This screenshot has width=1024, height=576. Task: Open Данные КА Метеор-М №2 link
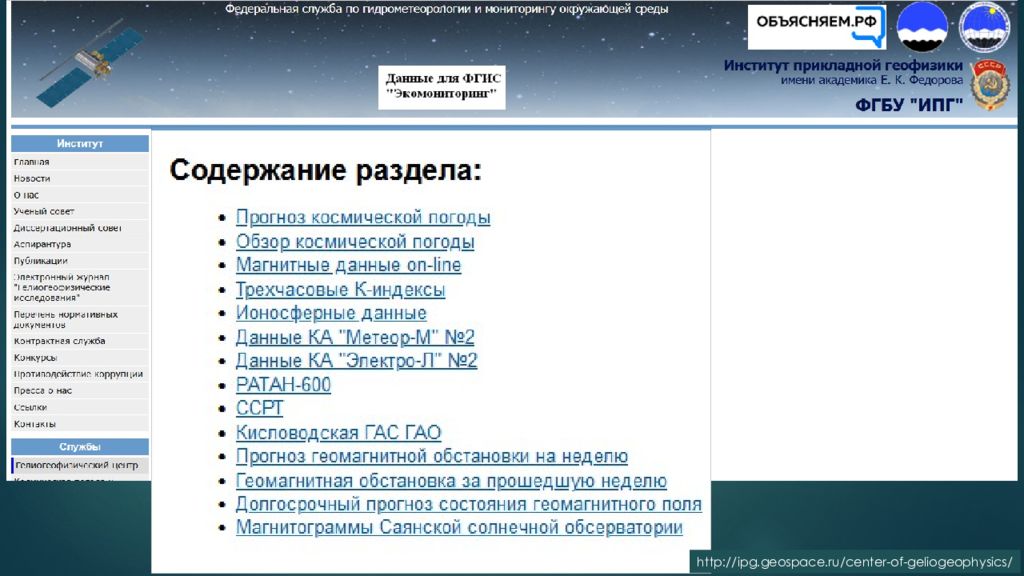click(x=355, y=337)
